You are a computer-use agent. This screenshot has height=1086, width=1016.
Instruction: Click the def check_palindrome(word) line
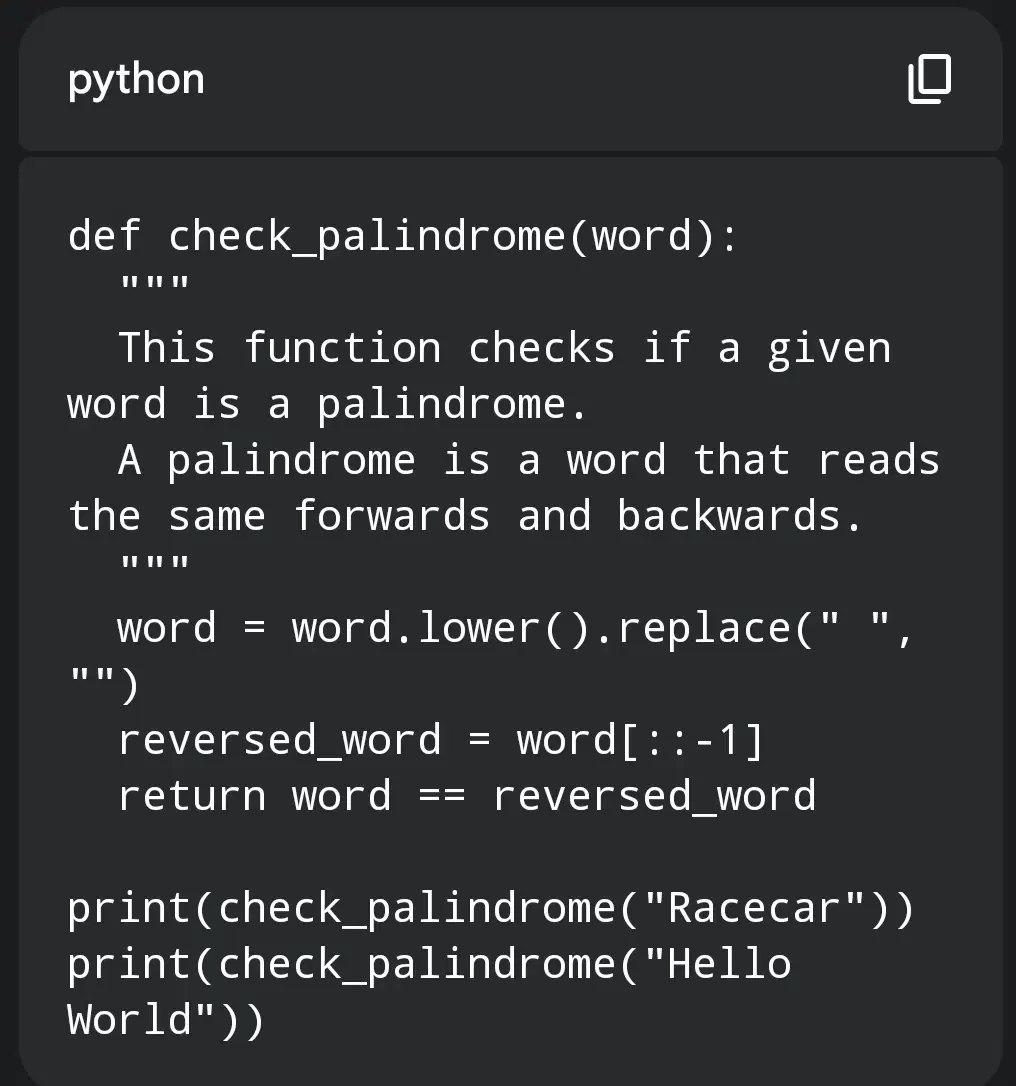pos(403,237)
